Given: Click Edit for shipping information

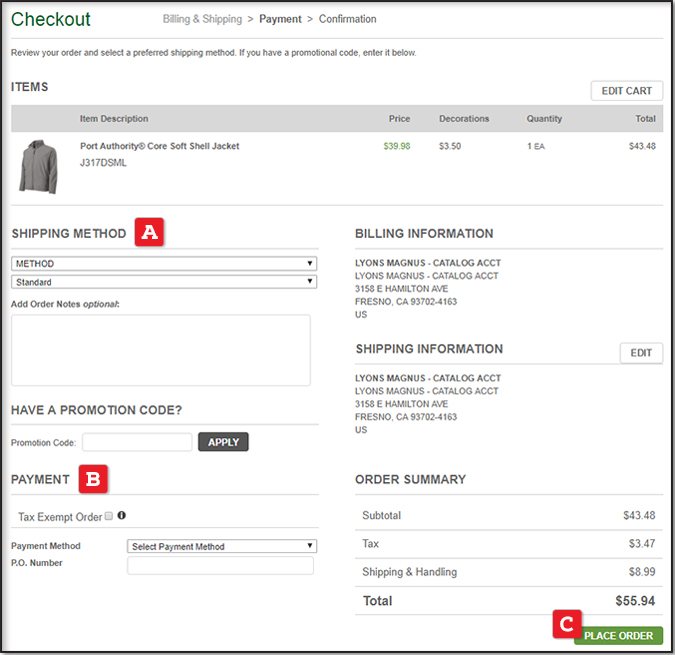Looking at the screenshot, I should click(641, 353).
